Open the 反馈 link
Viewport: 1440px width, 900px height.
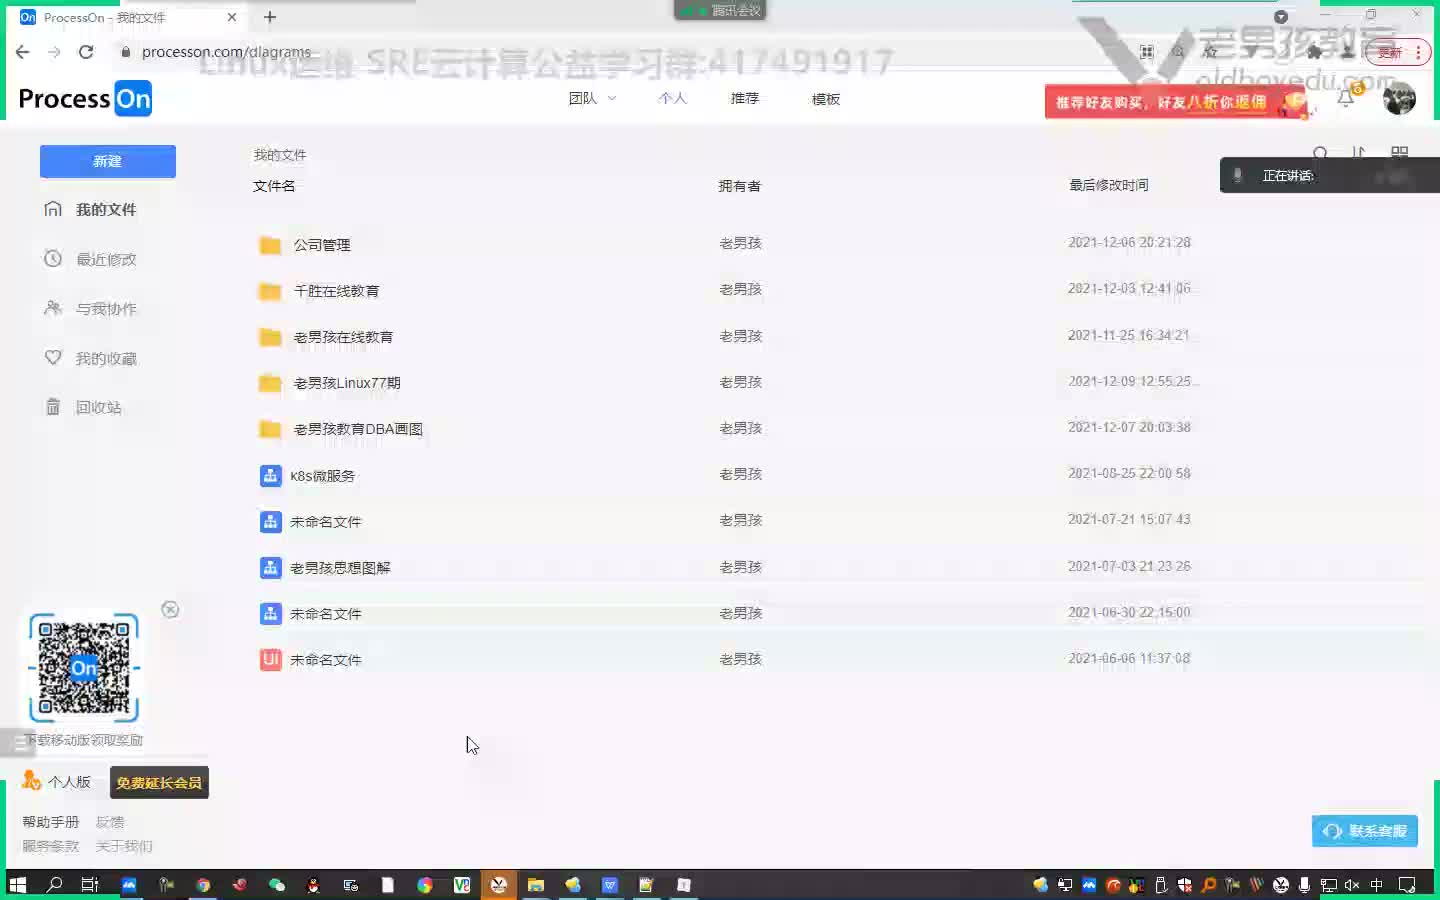pyautogui.click(x=110, y=822)
